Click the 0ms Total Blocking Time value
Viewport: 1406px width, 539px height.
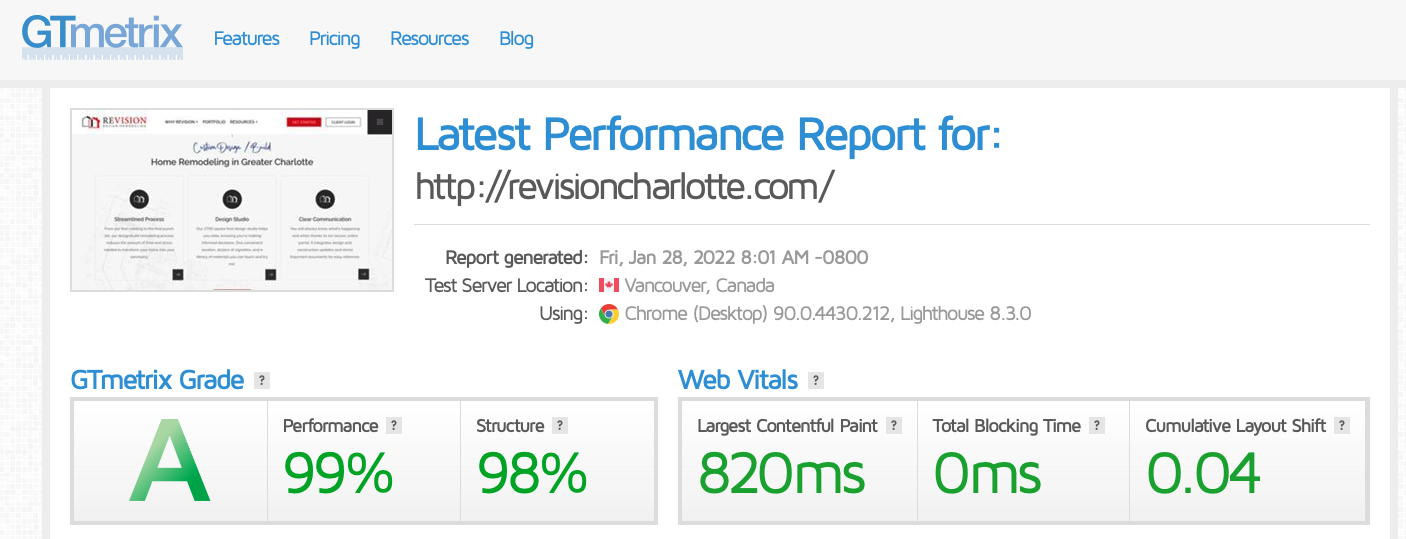pos(988,473)
